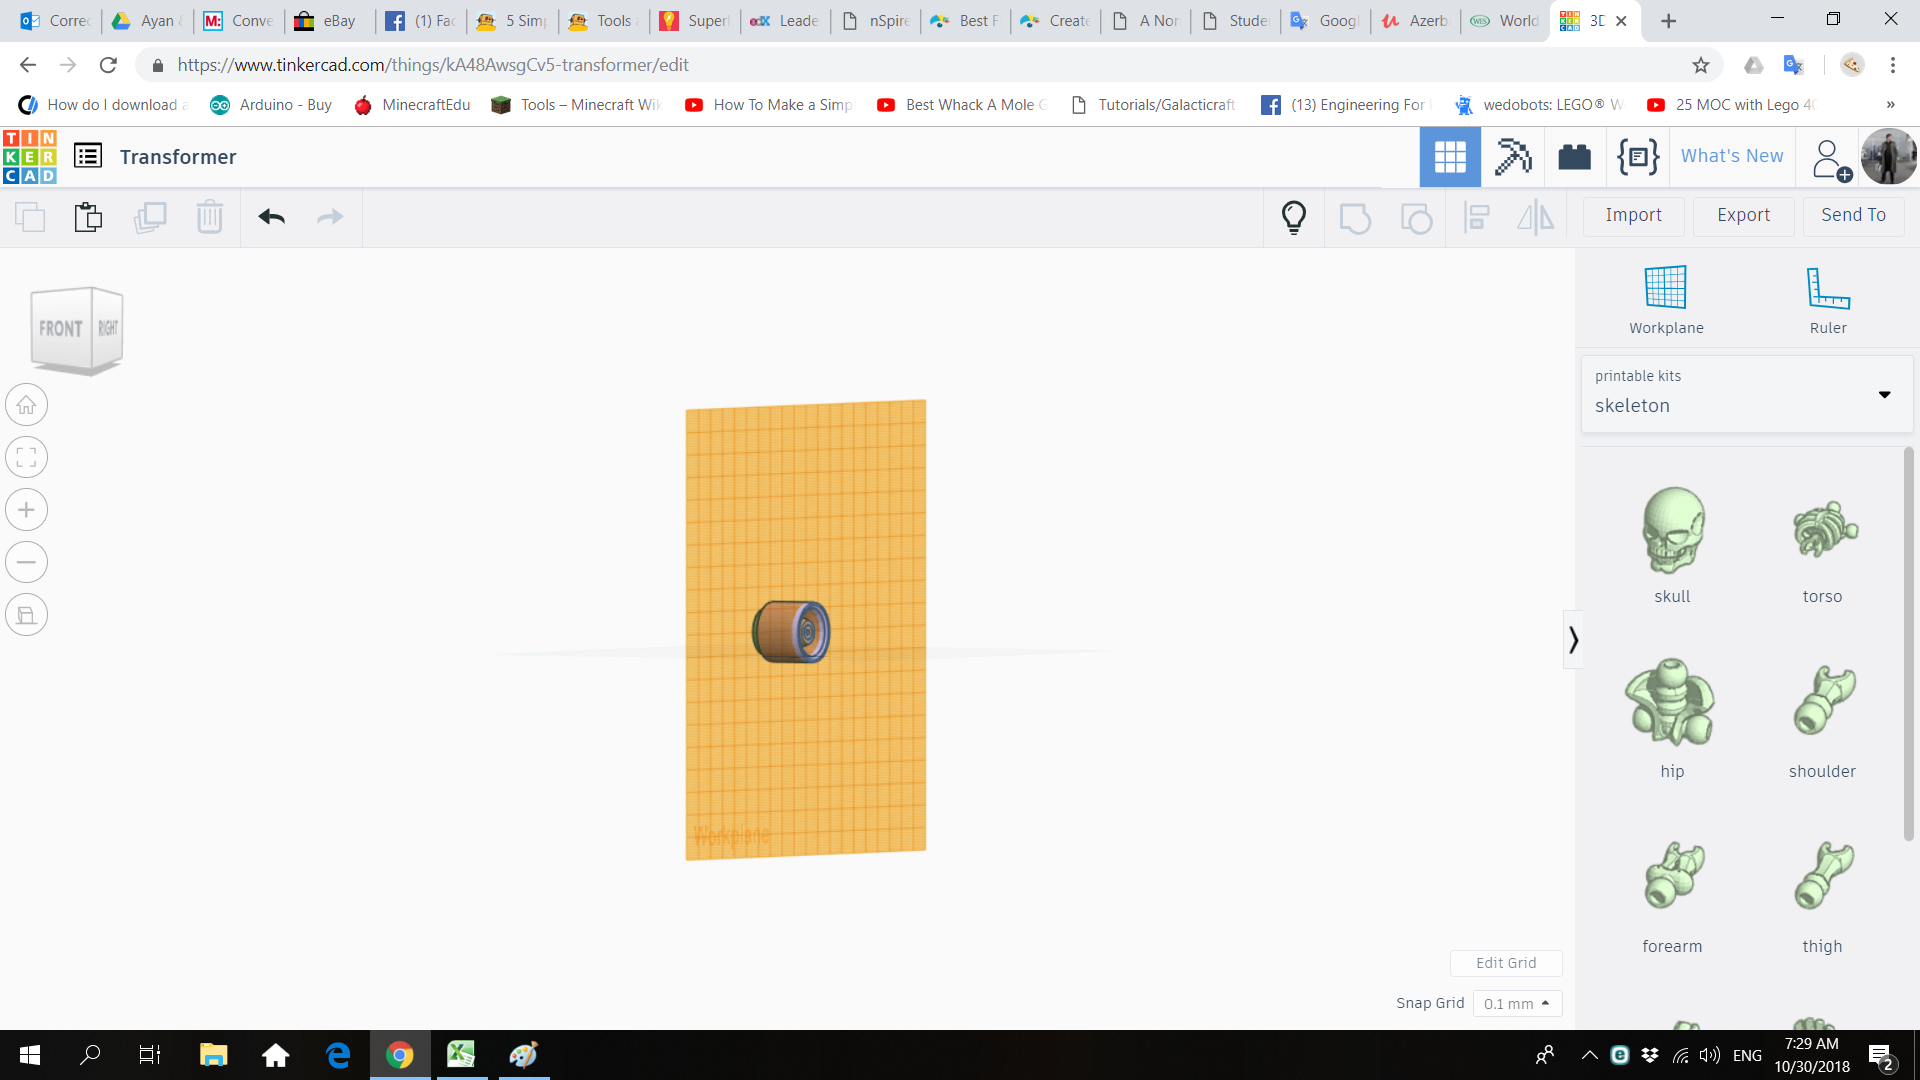Click the Edit Grid button
Viewport: 1920px width, 1080px height.
(x=1506, y=963)
